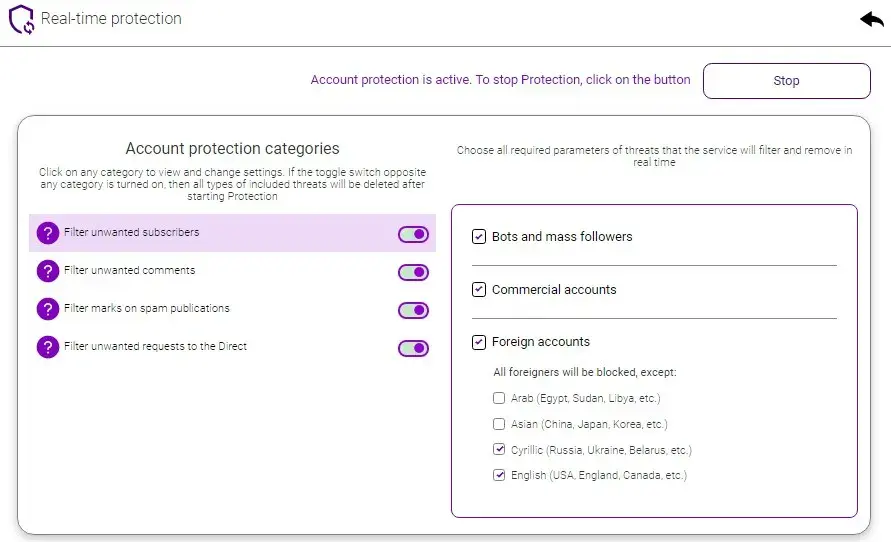891x542 pixels.
Task: Uncheck the English exception checkbox
Action: 499,476
